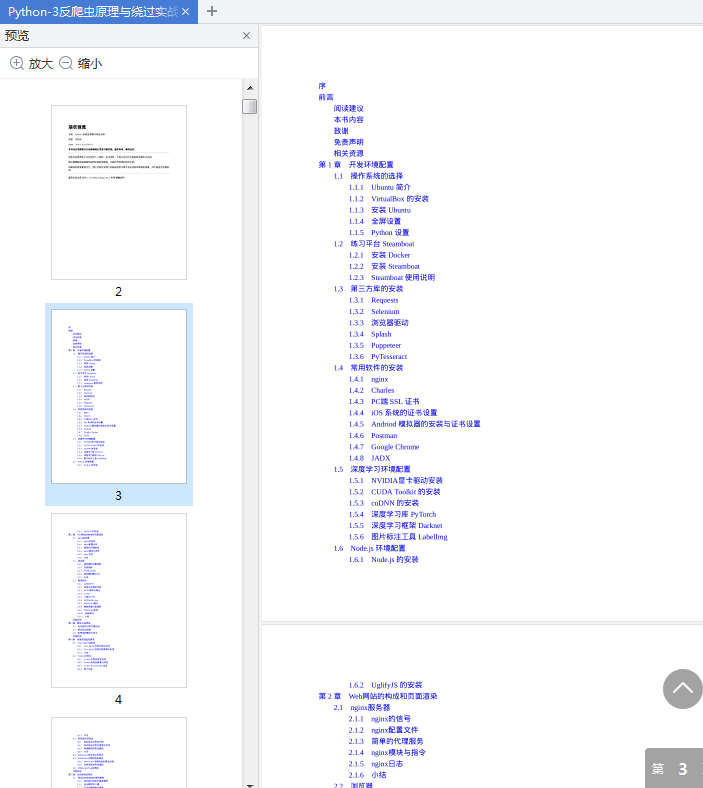Open 第1章 开发环境配置 link
Screen dimensions: 703x788
pos(356,165)
